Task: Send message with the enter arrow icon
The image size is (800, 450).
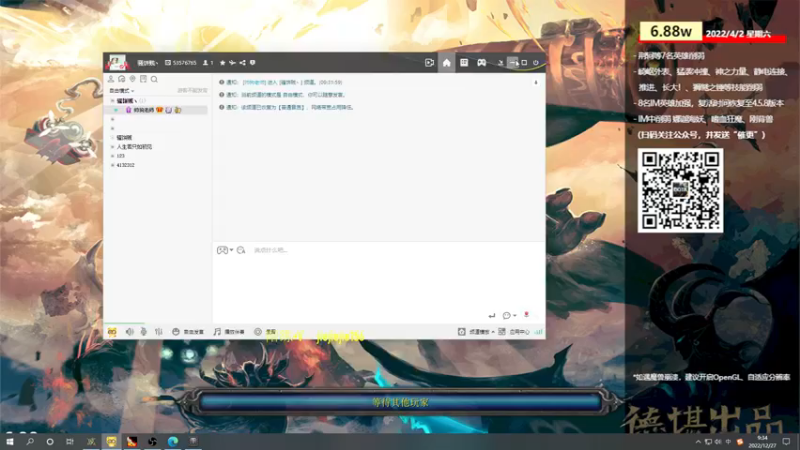Action: pos(491,315)
